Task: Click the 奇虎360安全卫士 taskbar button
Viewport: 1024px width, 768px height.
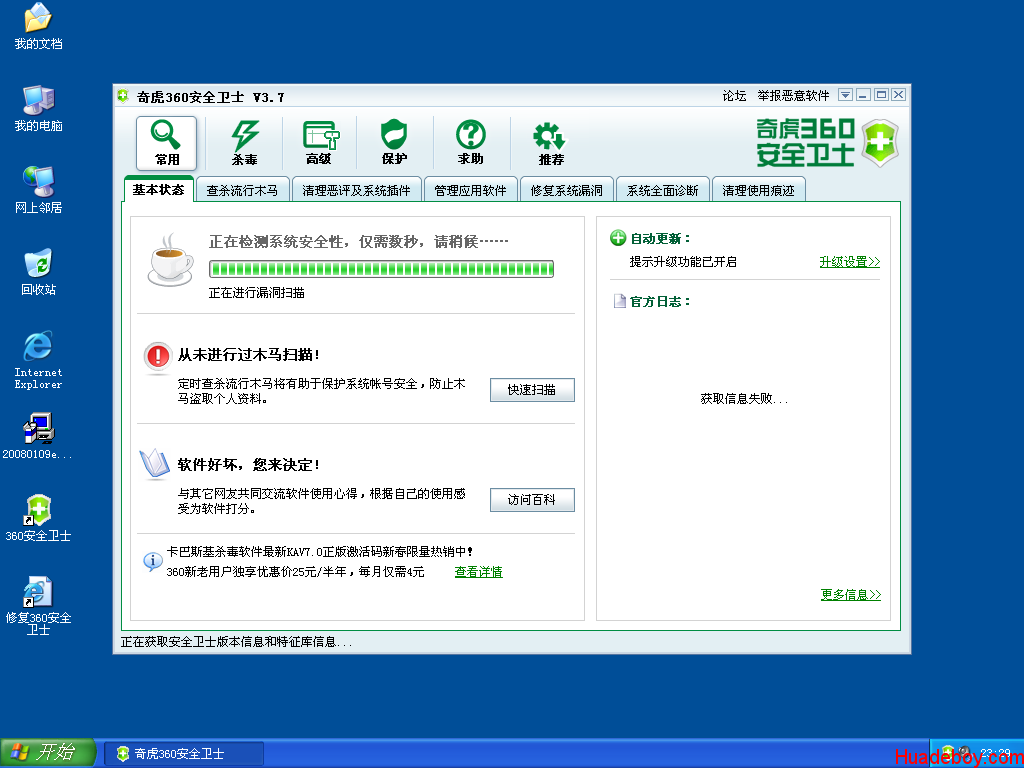Action: (184, 754)
